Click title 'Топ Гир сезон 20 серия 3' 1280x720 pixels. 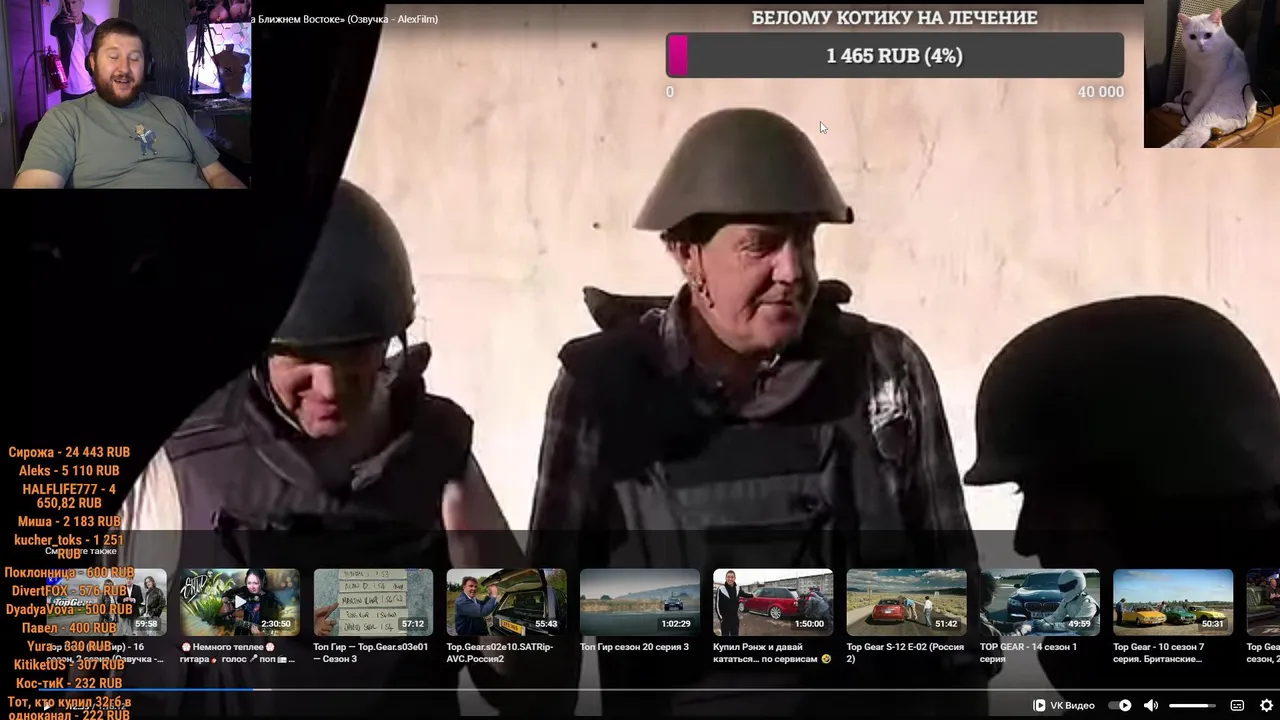(x=634, y=647)
